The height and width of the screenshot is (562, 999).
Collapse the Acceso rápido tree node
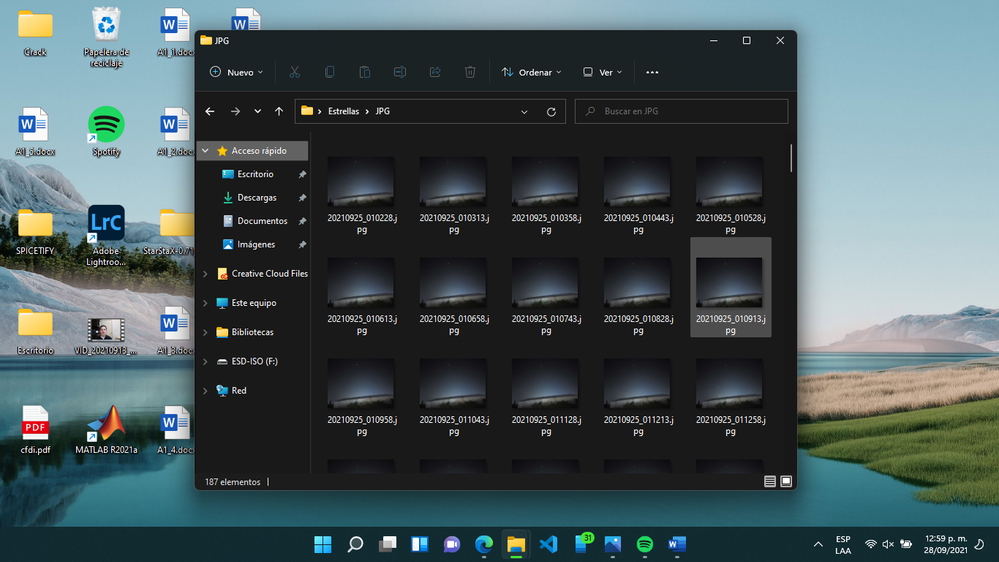point(205,151)
